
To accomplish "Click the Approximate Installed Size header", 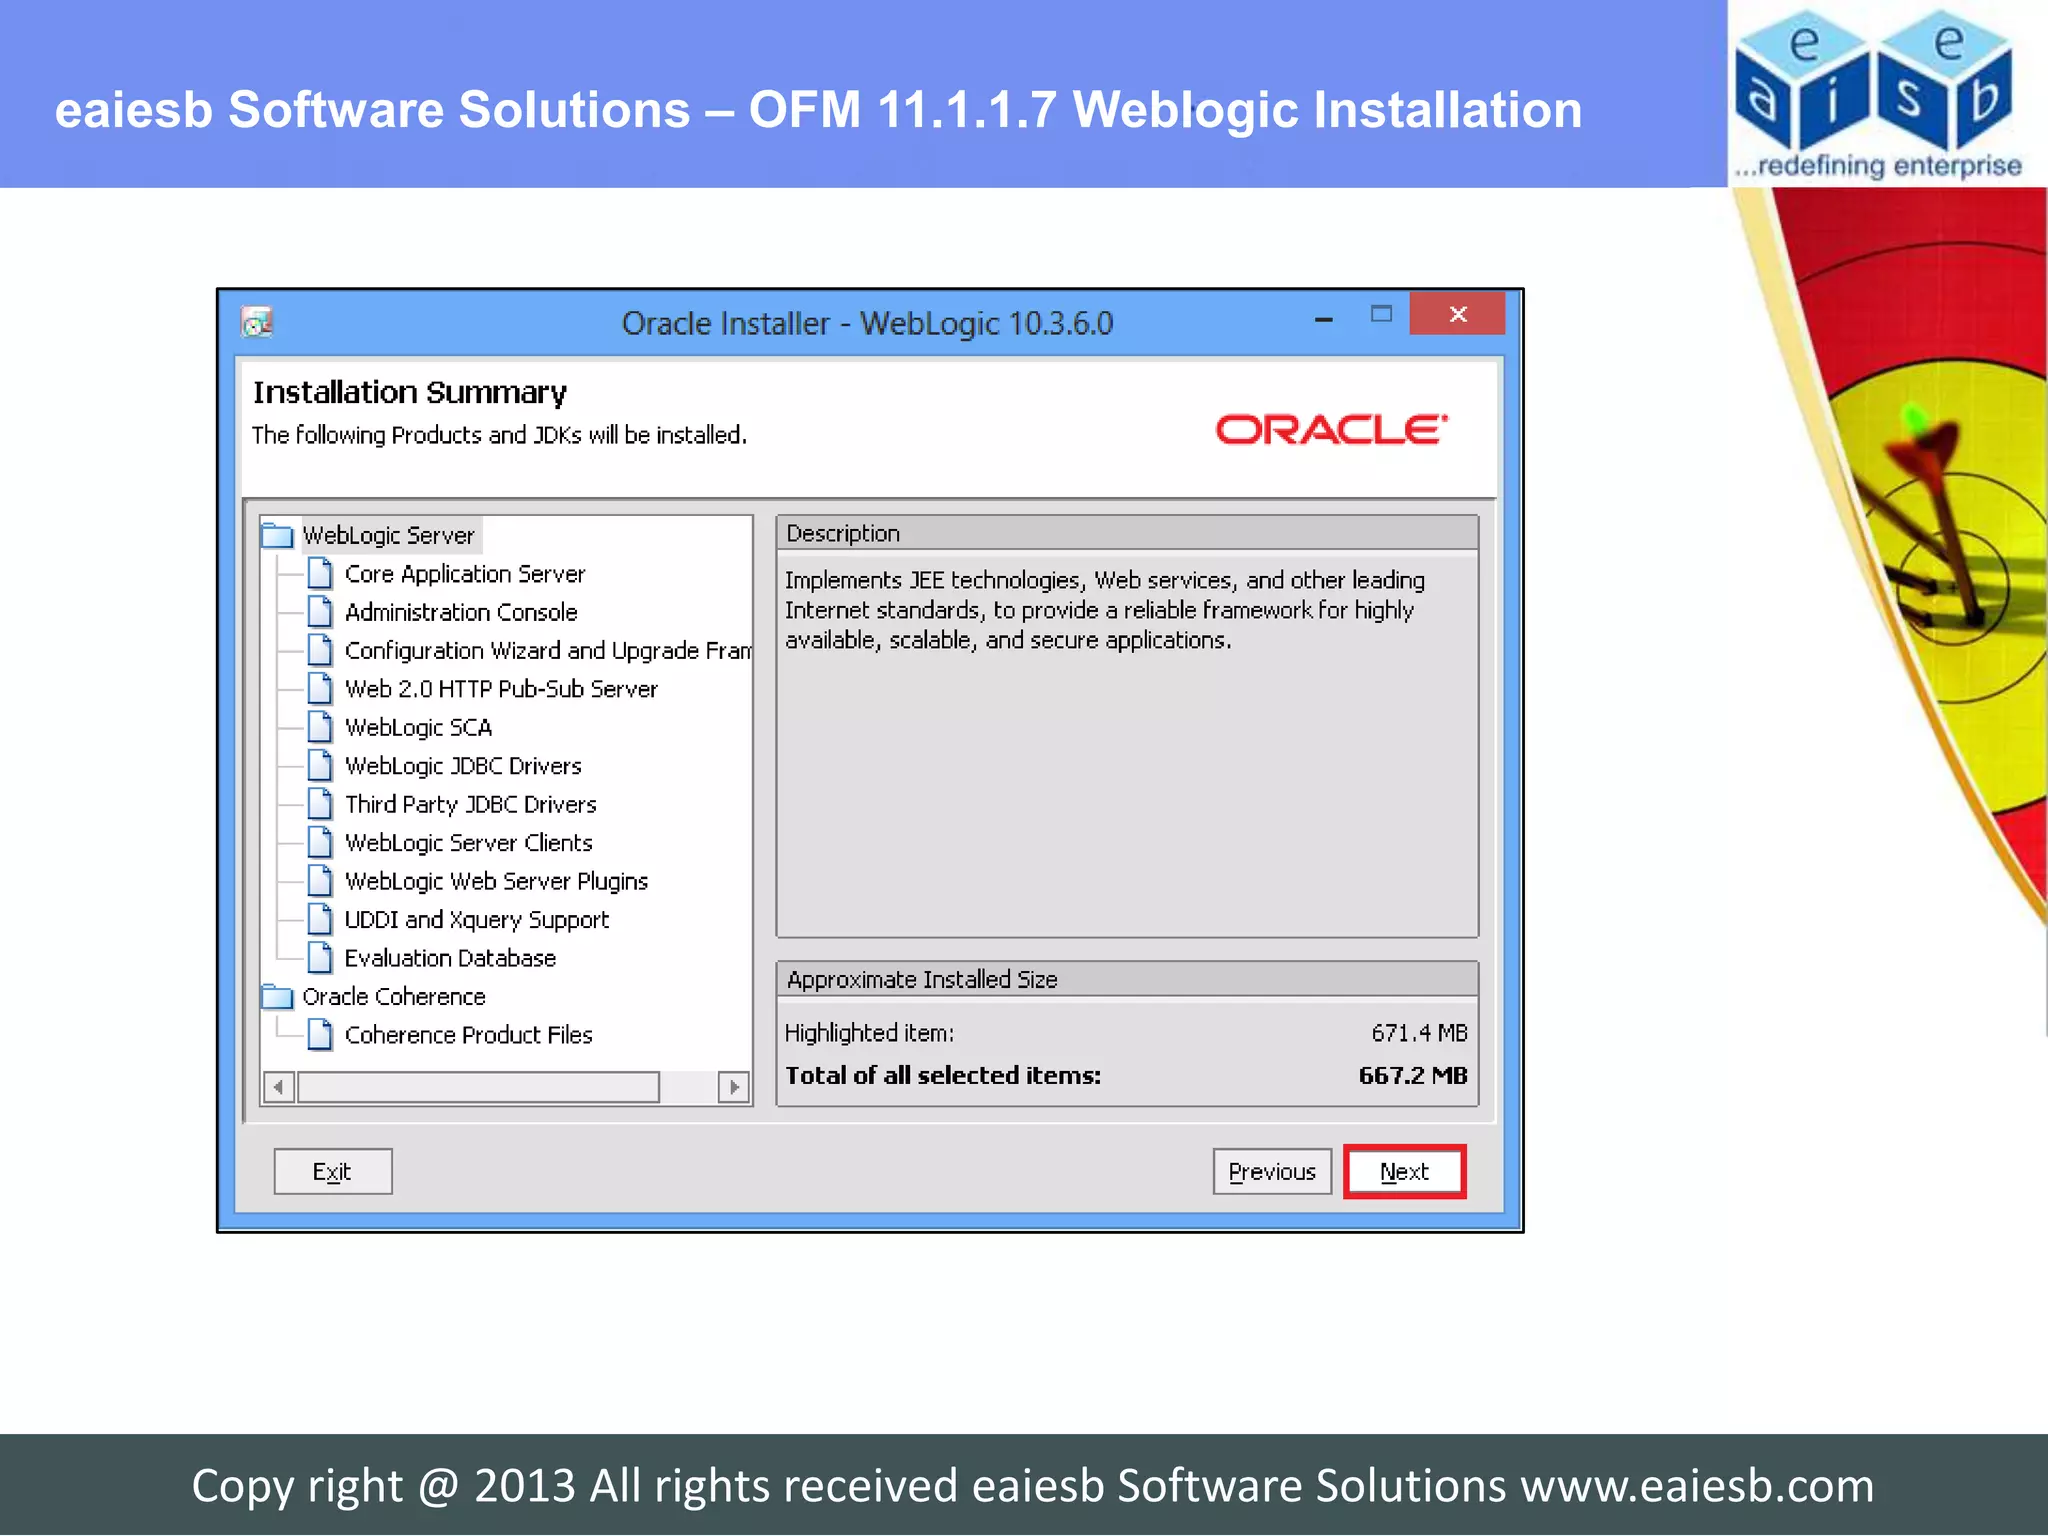I will [x=1127, y=980].
